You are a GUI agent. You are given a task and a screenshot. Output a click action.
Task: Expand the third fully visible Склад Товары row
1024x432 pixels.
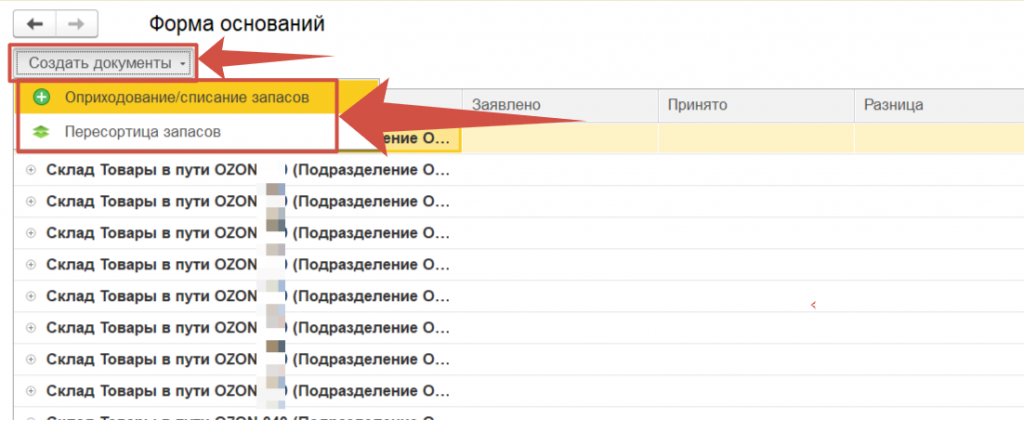(30, 234)
